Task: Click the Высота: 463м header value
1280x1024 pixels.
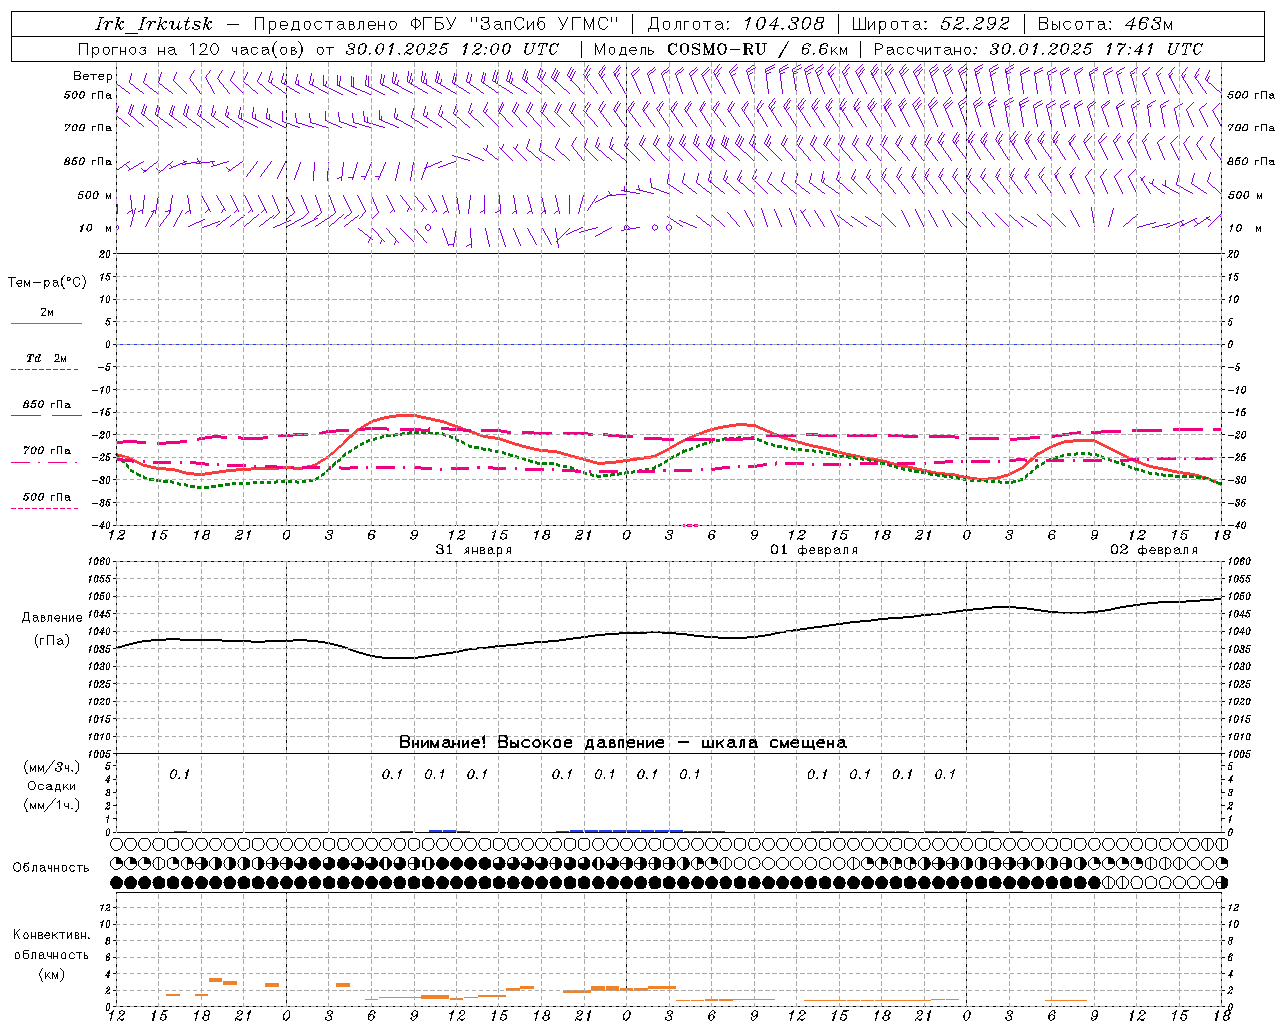Action: (1105, 24)
